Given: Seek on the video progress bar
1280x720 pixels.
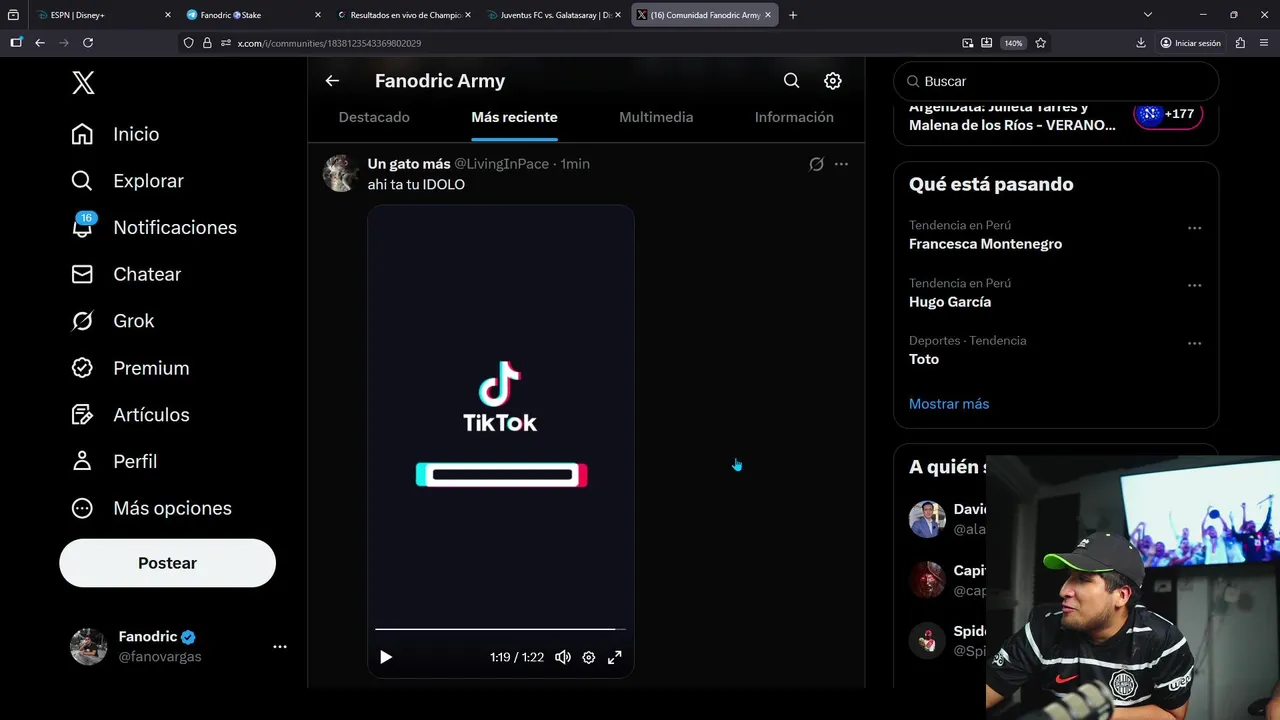Looking at the screenshot, I should tap(500, 629).
